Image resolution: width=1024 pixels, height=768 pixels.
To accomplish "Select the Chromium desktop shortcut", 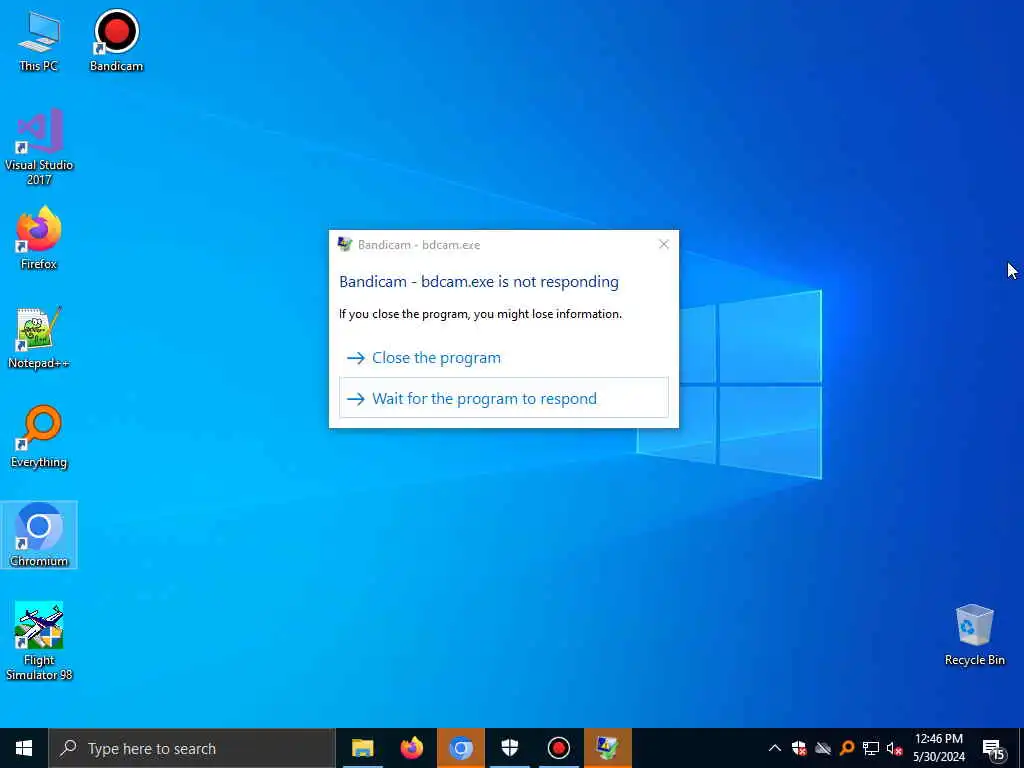I will pyautogui.click(x=39, y=535).
